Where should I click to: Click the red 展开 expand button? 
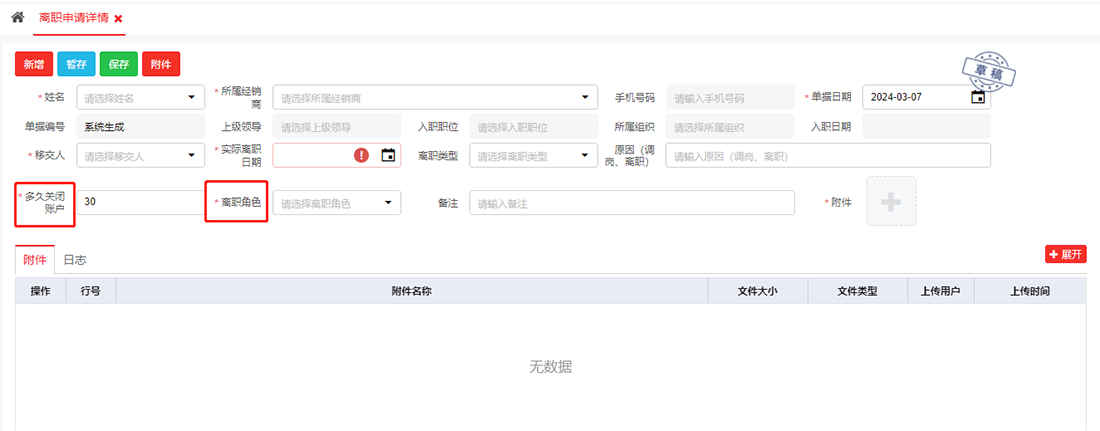tap(1065, 254)
